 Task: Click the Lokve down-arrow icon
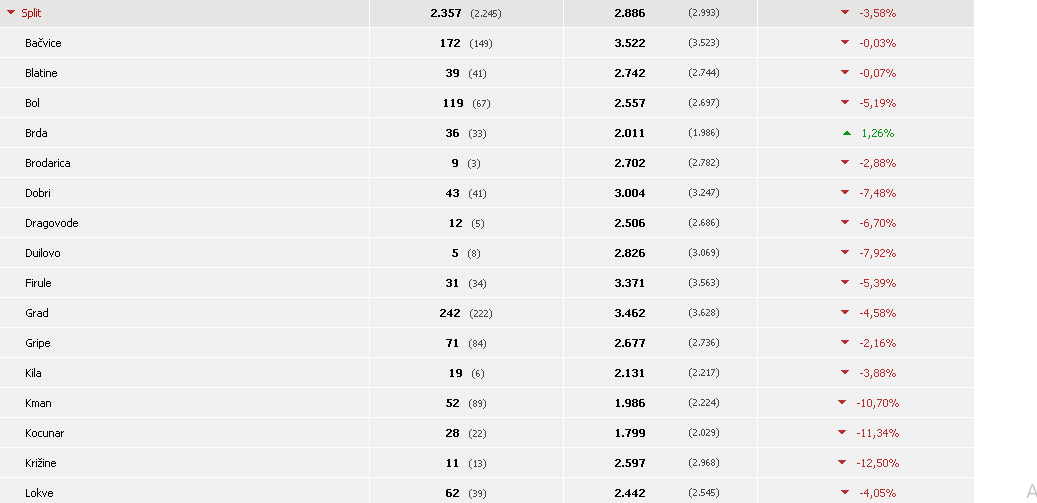pos(845,492)
